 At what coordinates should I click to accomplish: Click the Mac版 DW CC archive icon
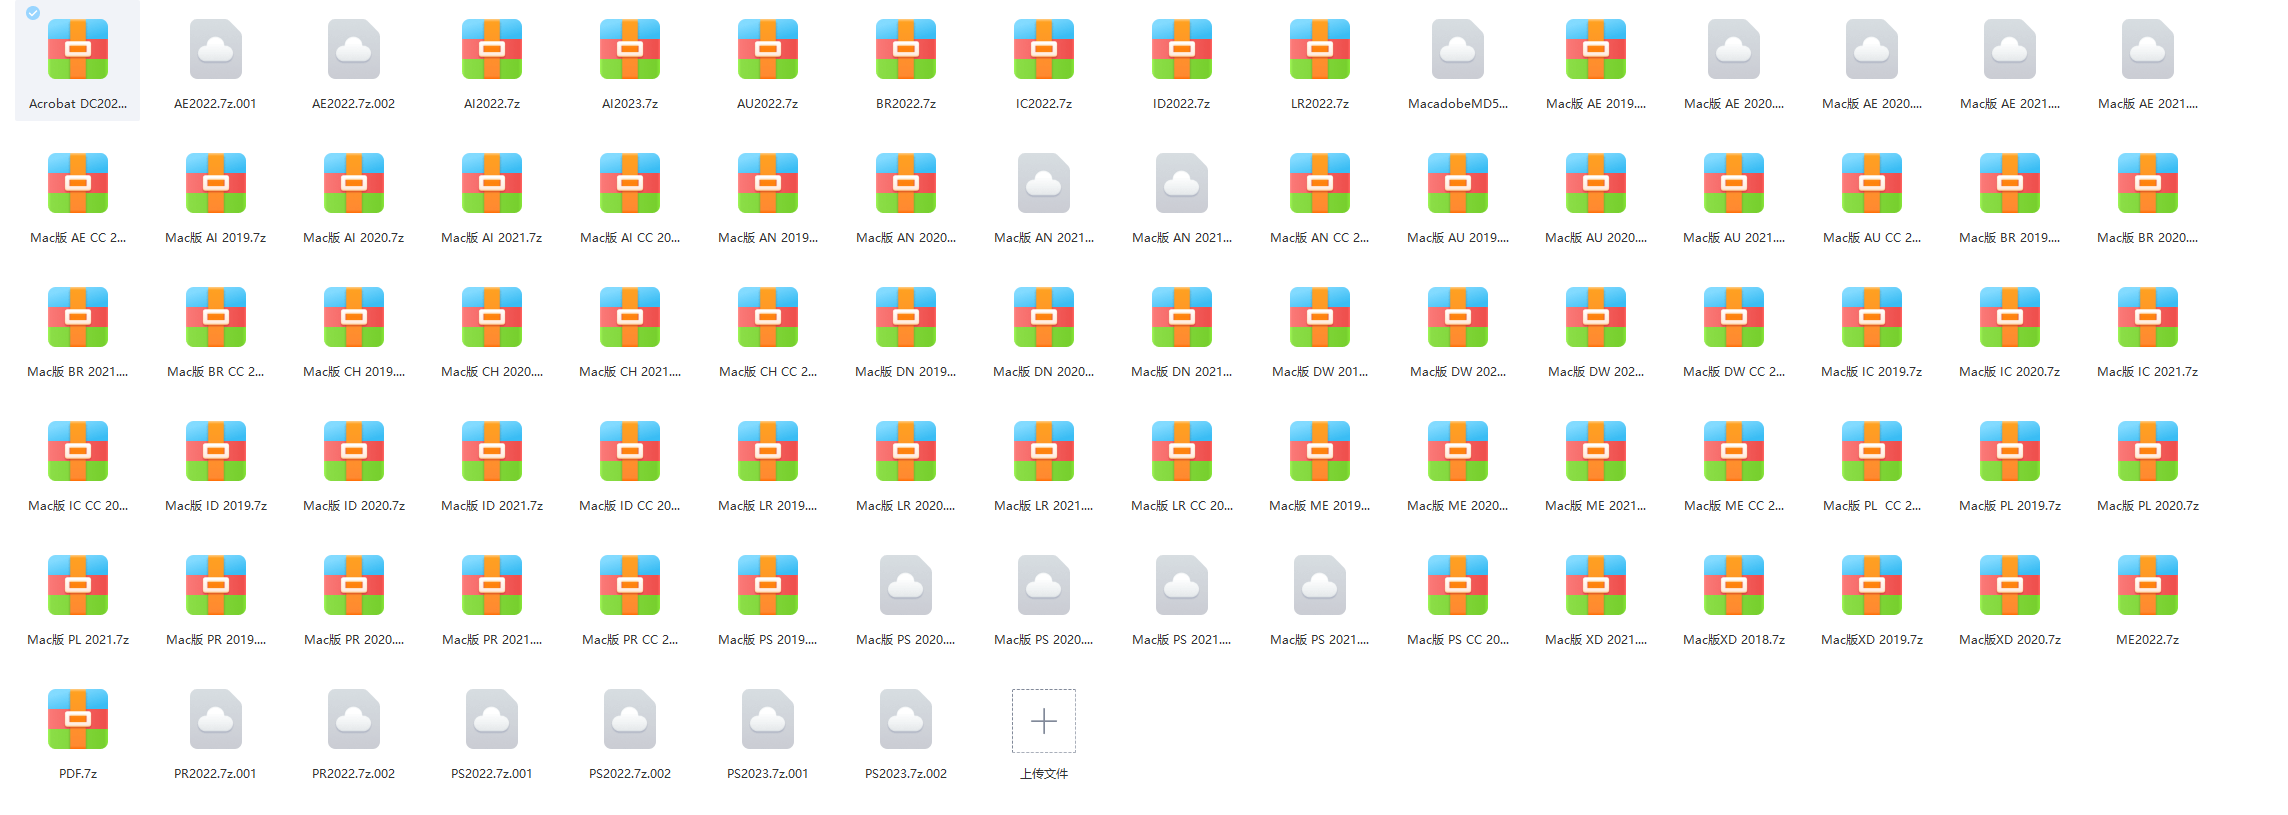[x=1734, y=317]
